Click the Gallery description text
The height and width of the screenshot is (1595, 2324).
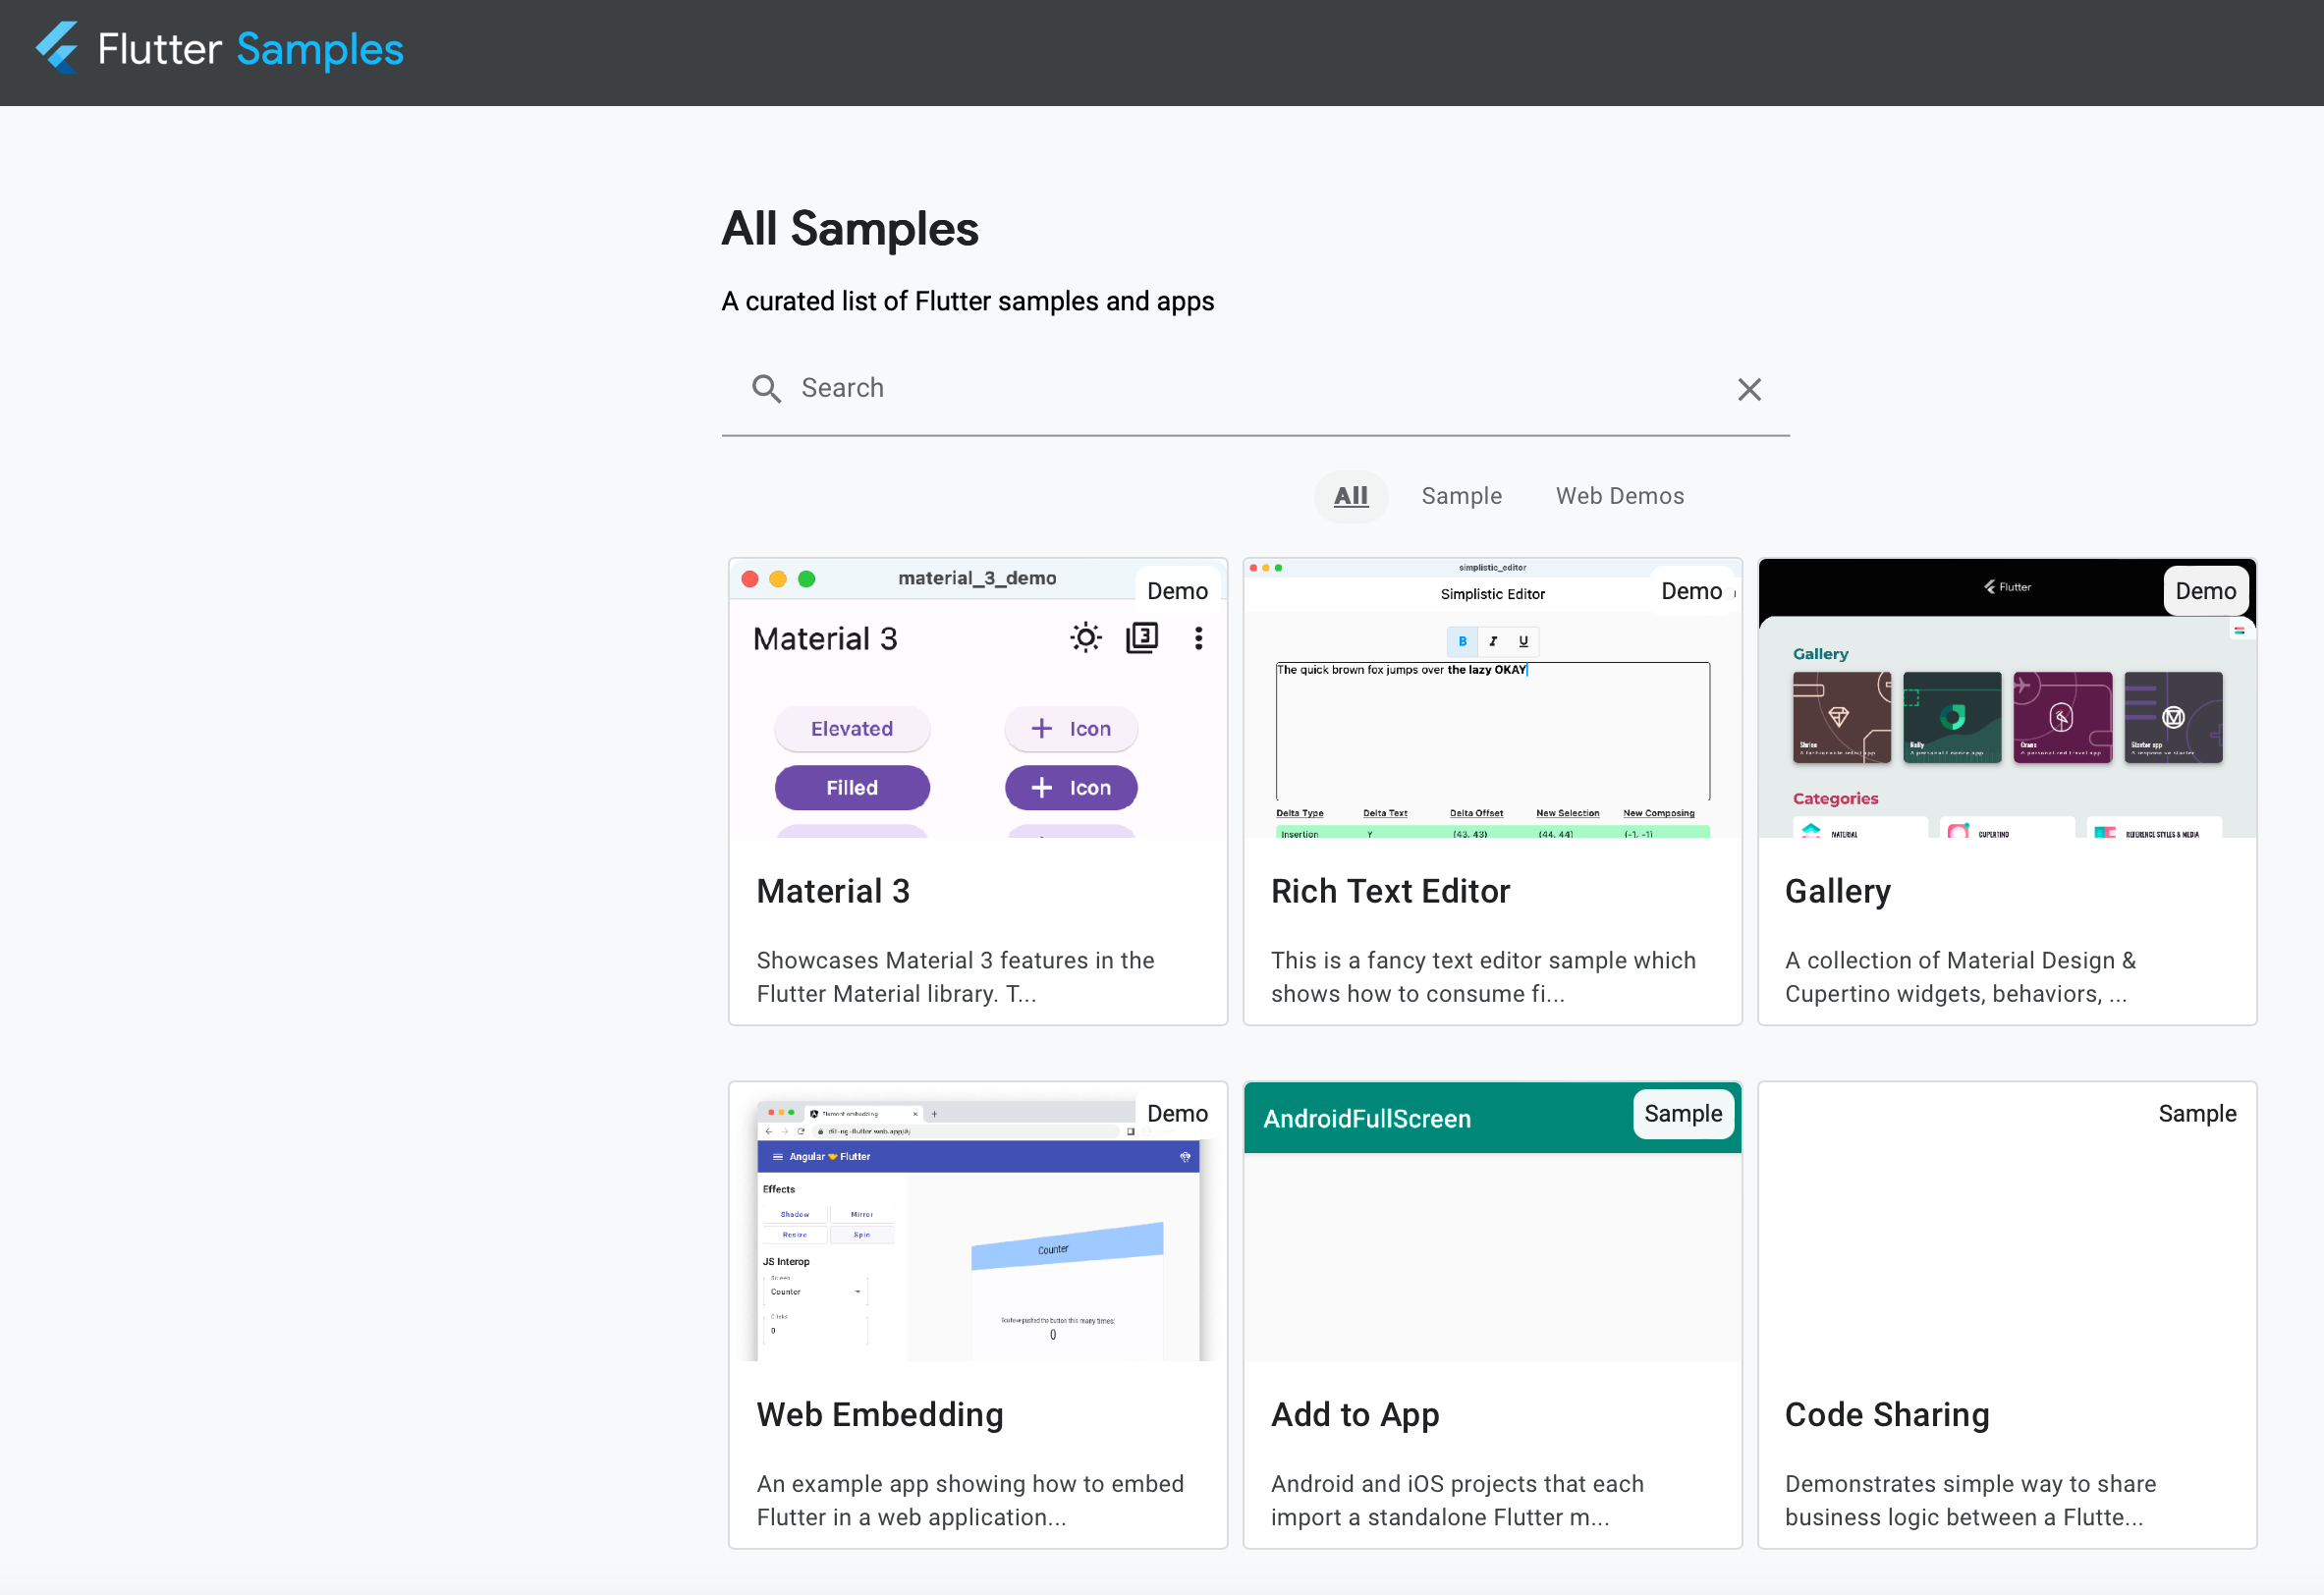pos(1960,977)
